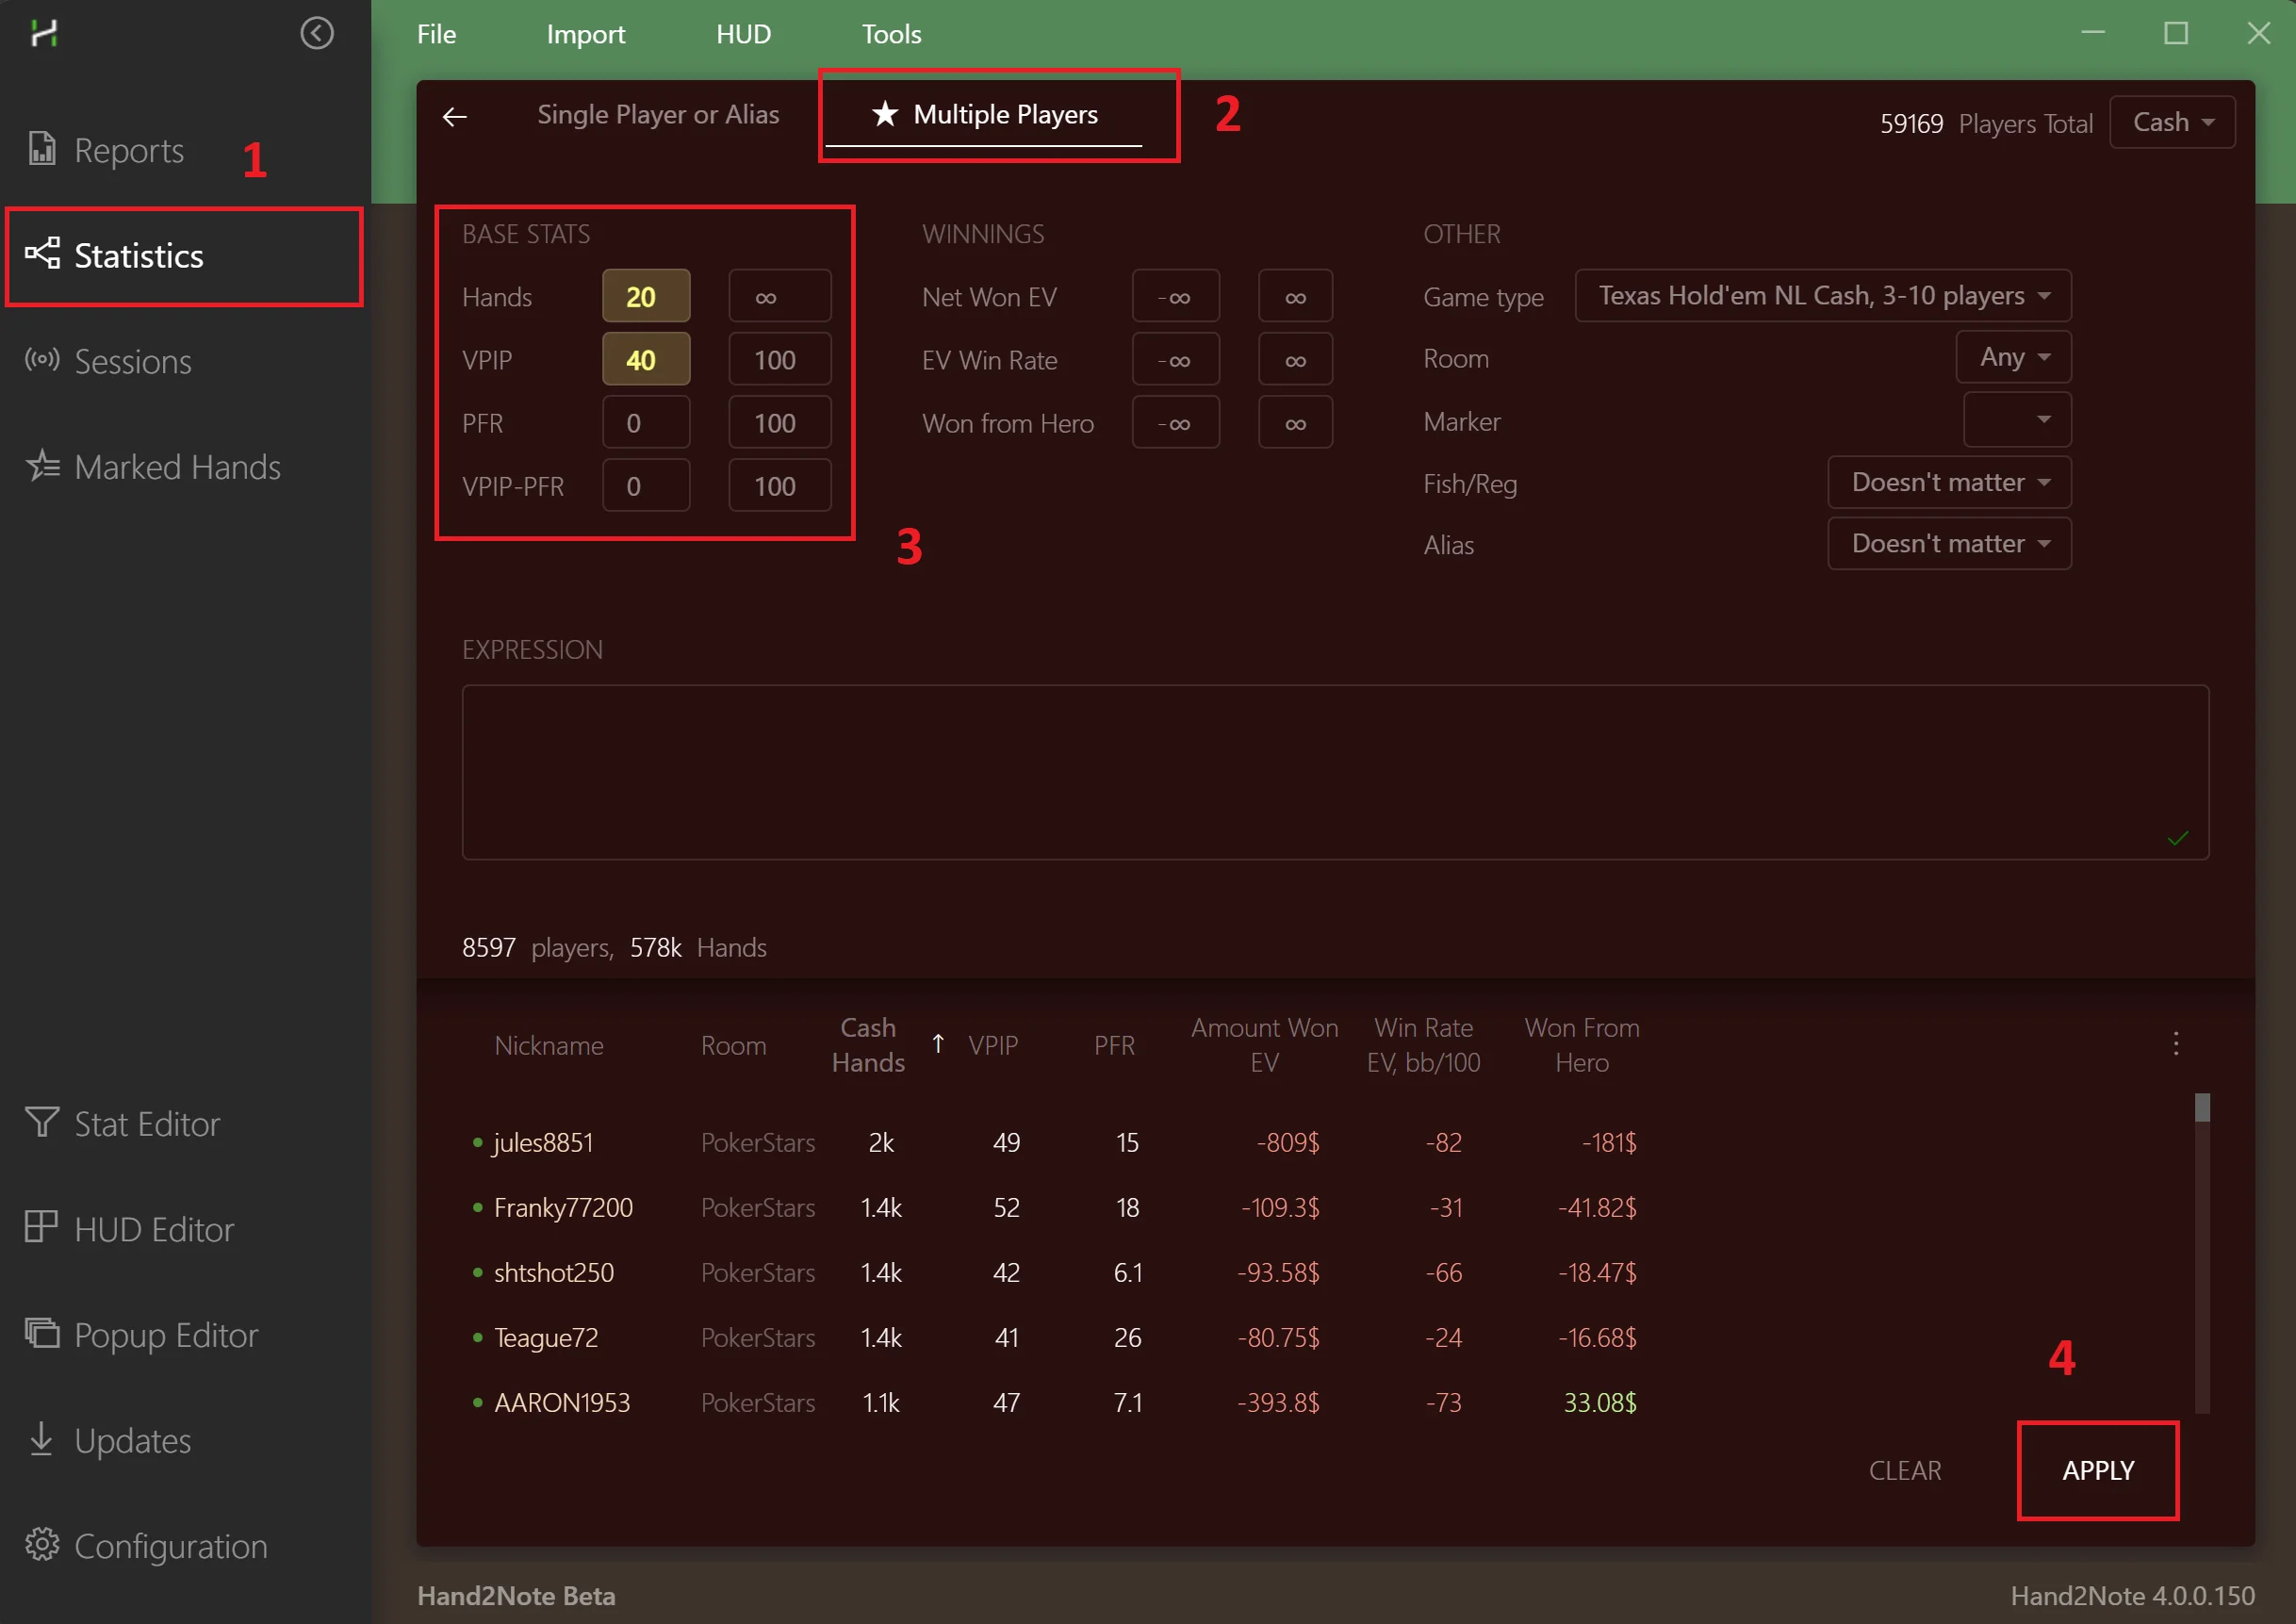
Task: Check for Updates using the download icon
Action: (131, 1440)
